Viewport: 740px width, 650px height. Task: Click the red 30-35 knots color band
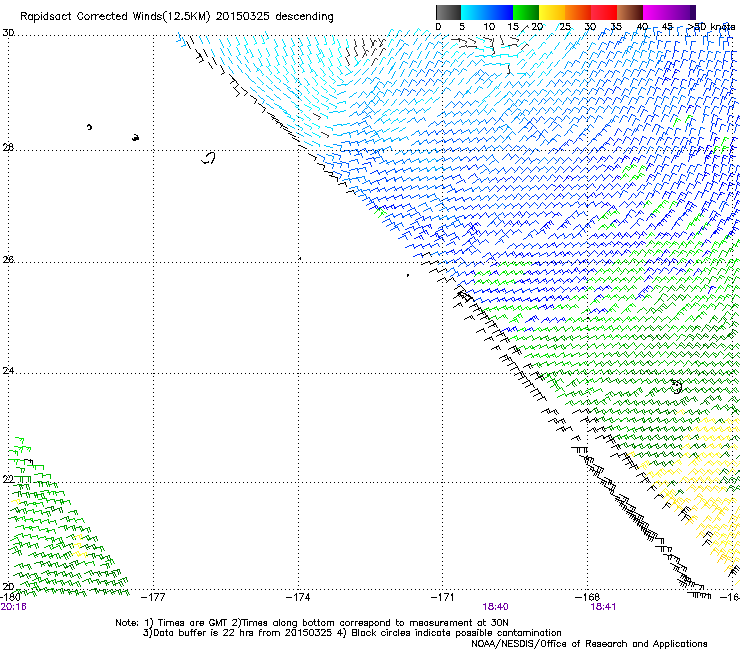[x=604, y=12]
